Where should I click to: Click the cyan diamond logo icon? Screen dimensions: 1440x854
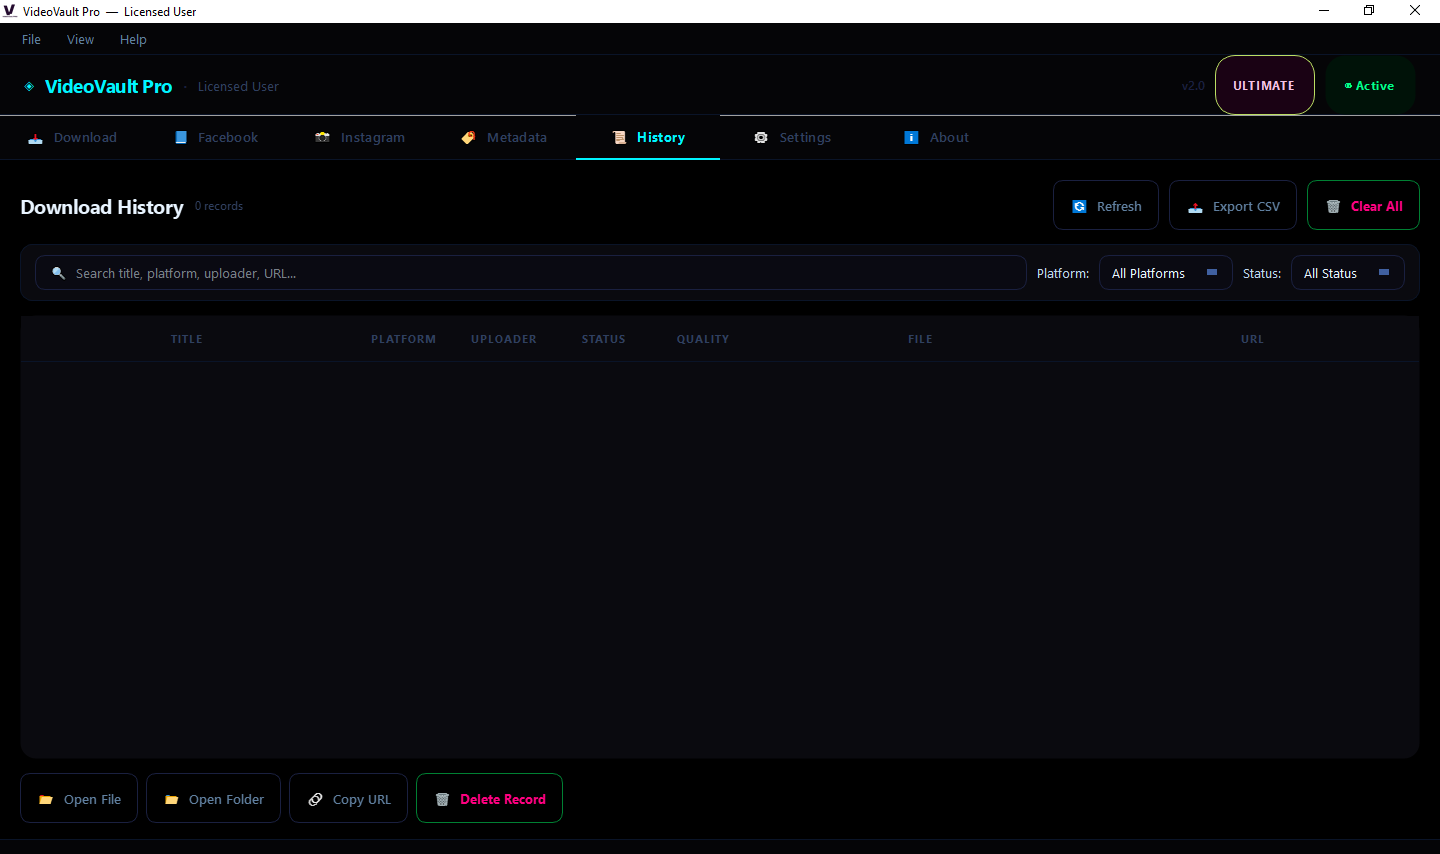29,87
